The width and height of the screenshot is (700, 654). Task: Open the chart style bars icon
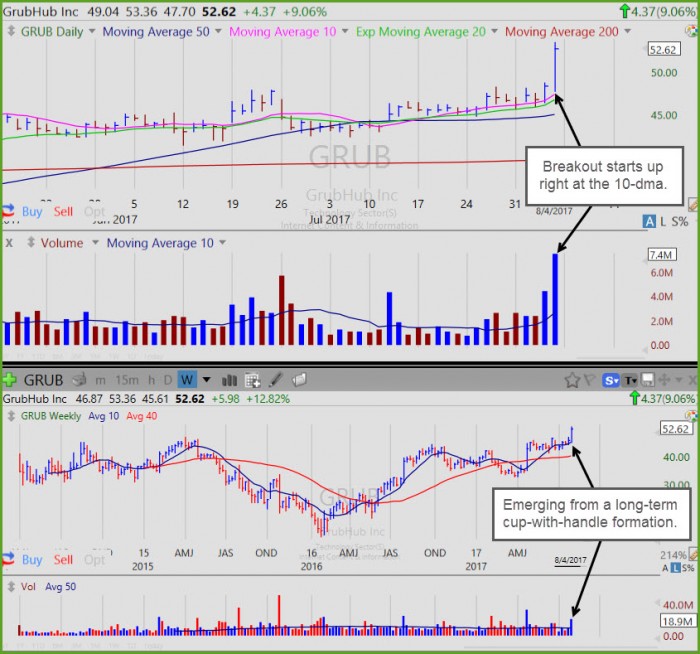point(229,380)
